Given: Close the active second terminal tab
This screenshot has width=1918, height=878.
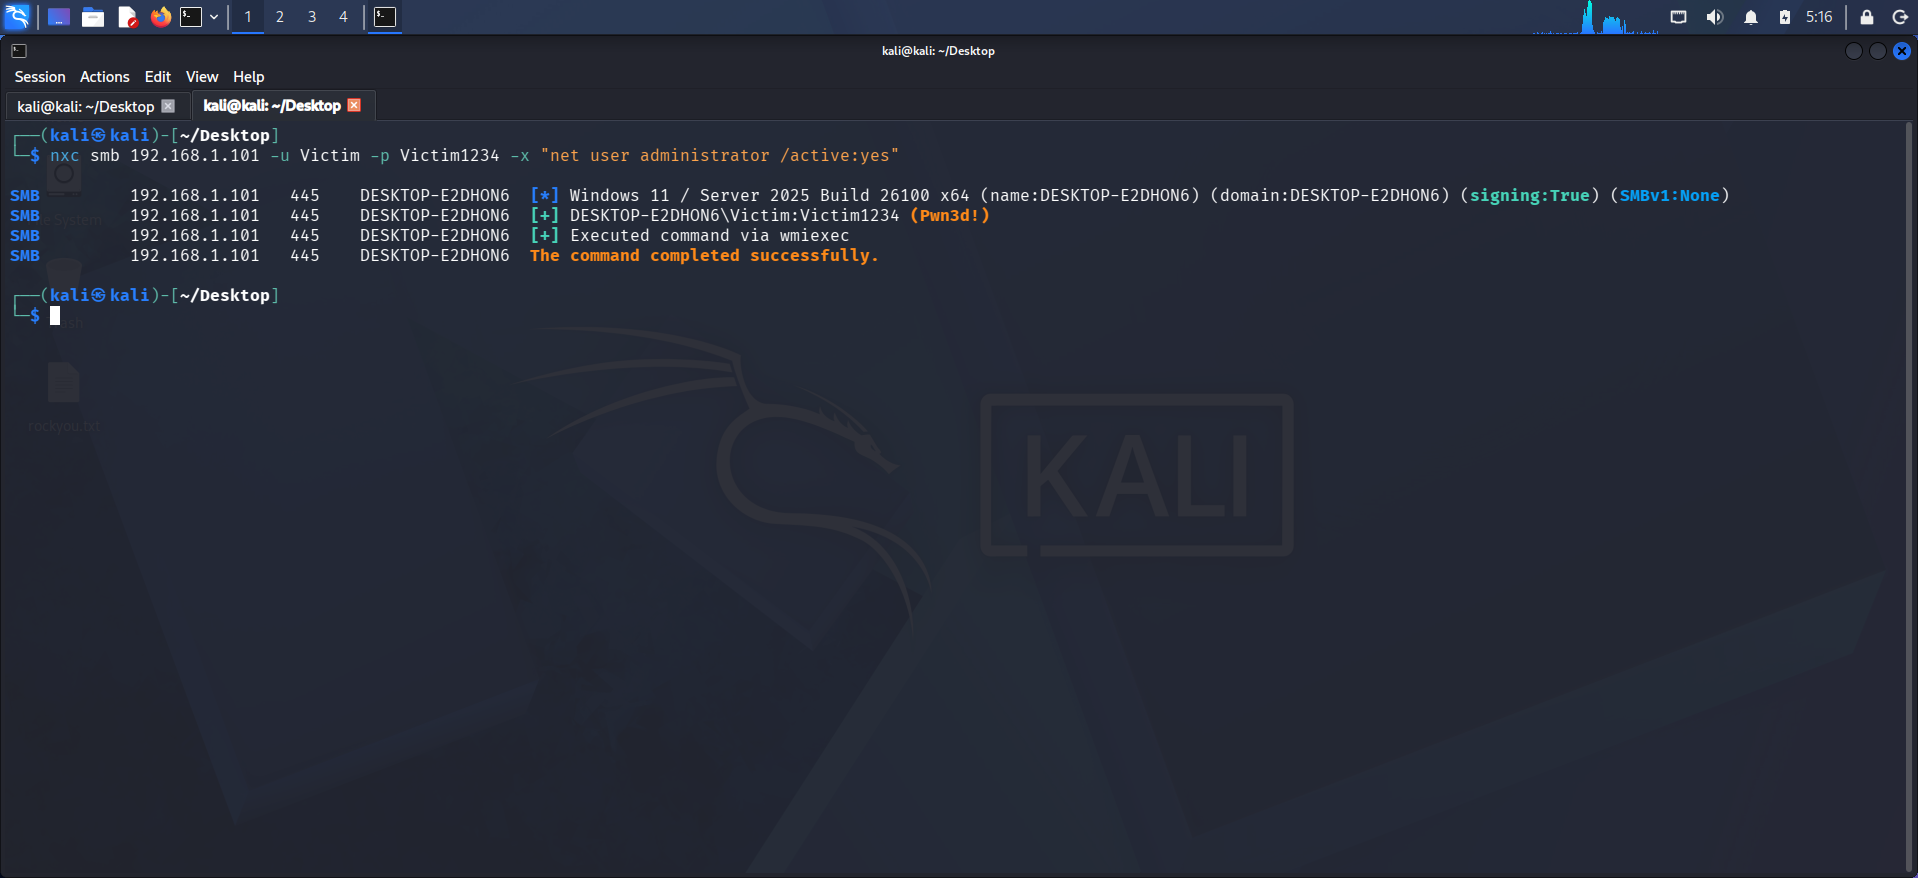Looking at the screenshot, I should 354,105.
